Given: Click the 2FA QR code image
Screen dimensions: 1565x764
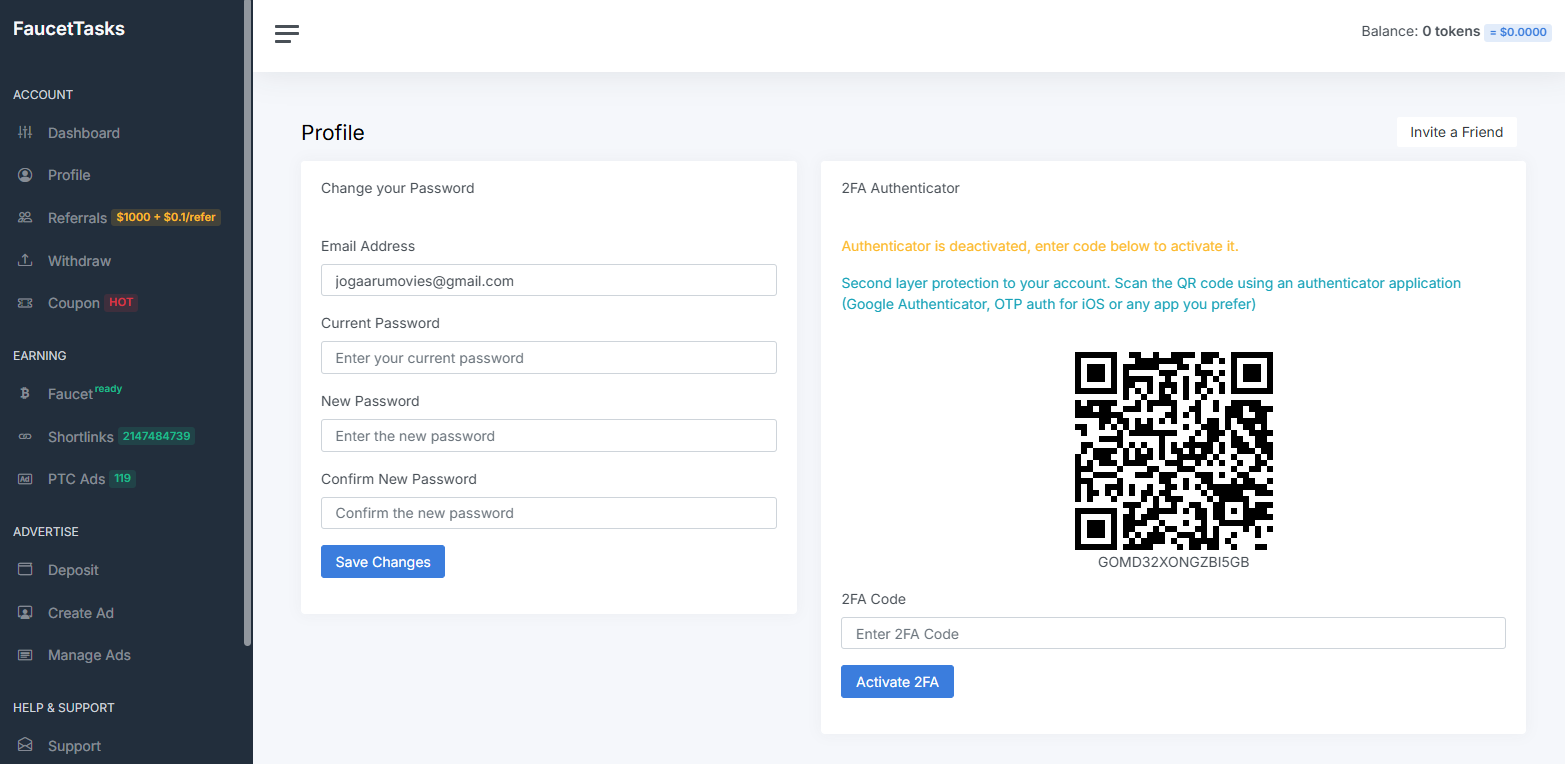Looking at the screenshot, I should (1173, 451).
